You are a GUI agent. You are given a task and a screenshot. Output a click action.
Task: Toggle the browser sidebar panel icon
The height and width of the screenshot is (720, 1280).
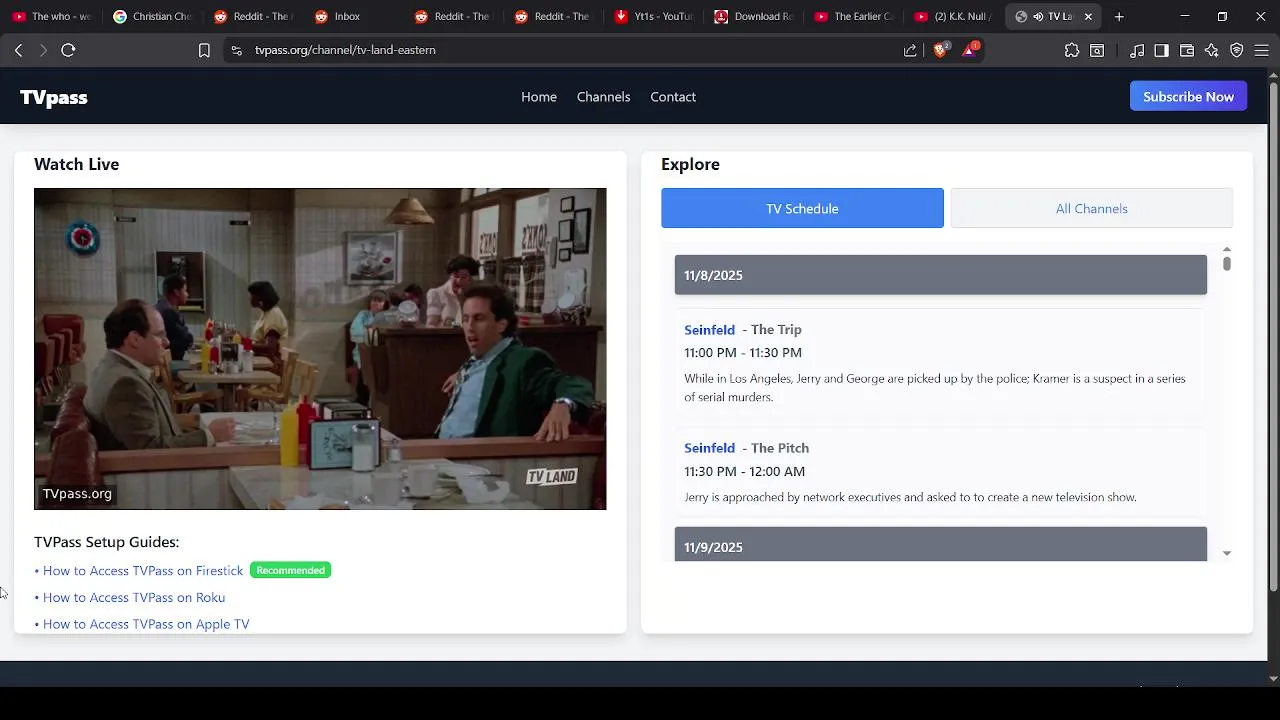tap(1161, 50)
